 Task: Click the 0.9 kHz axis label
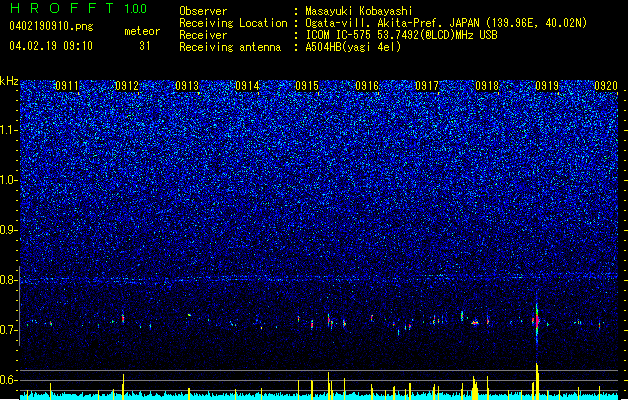point(9,230)
